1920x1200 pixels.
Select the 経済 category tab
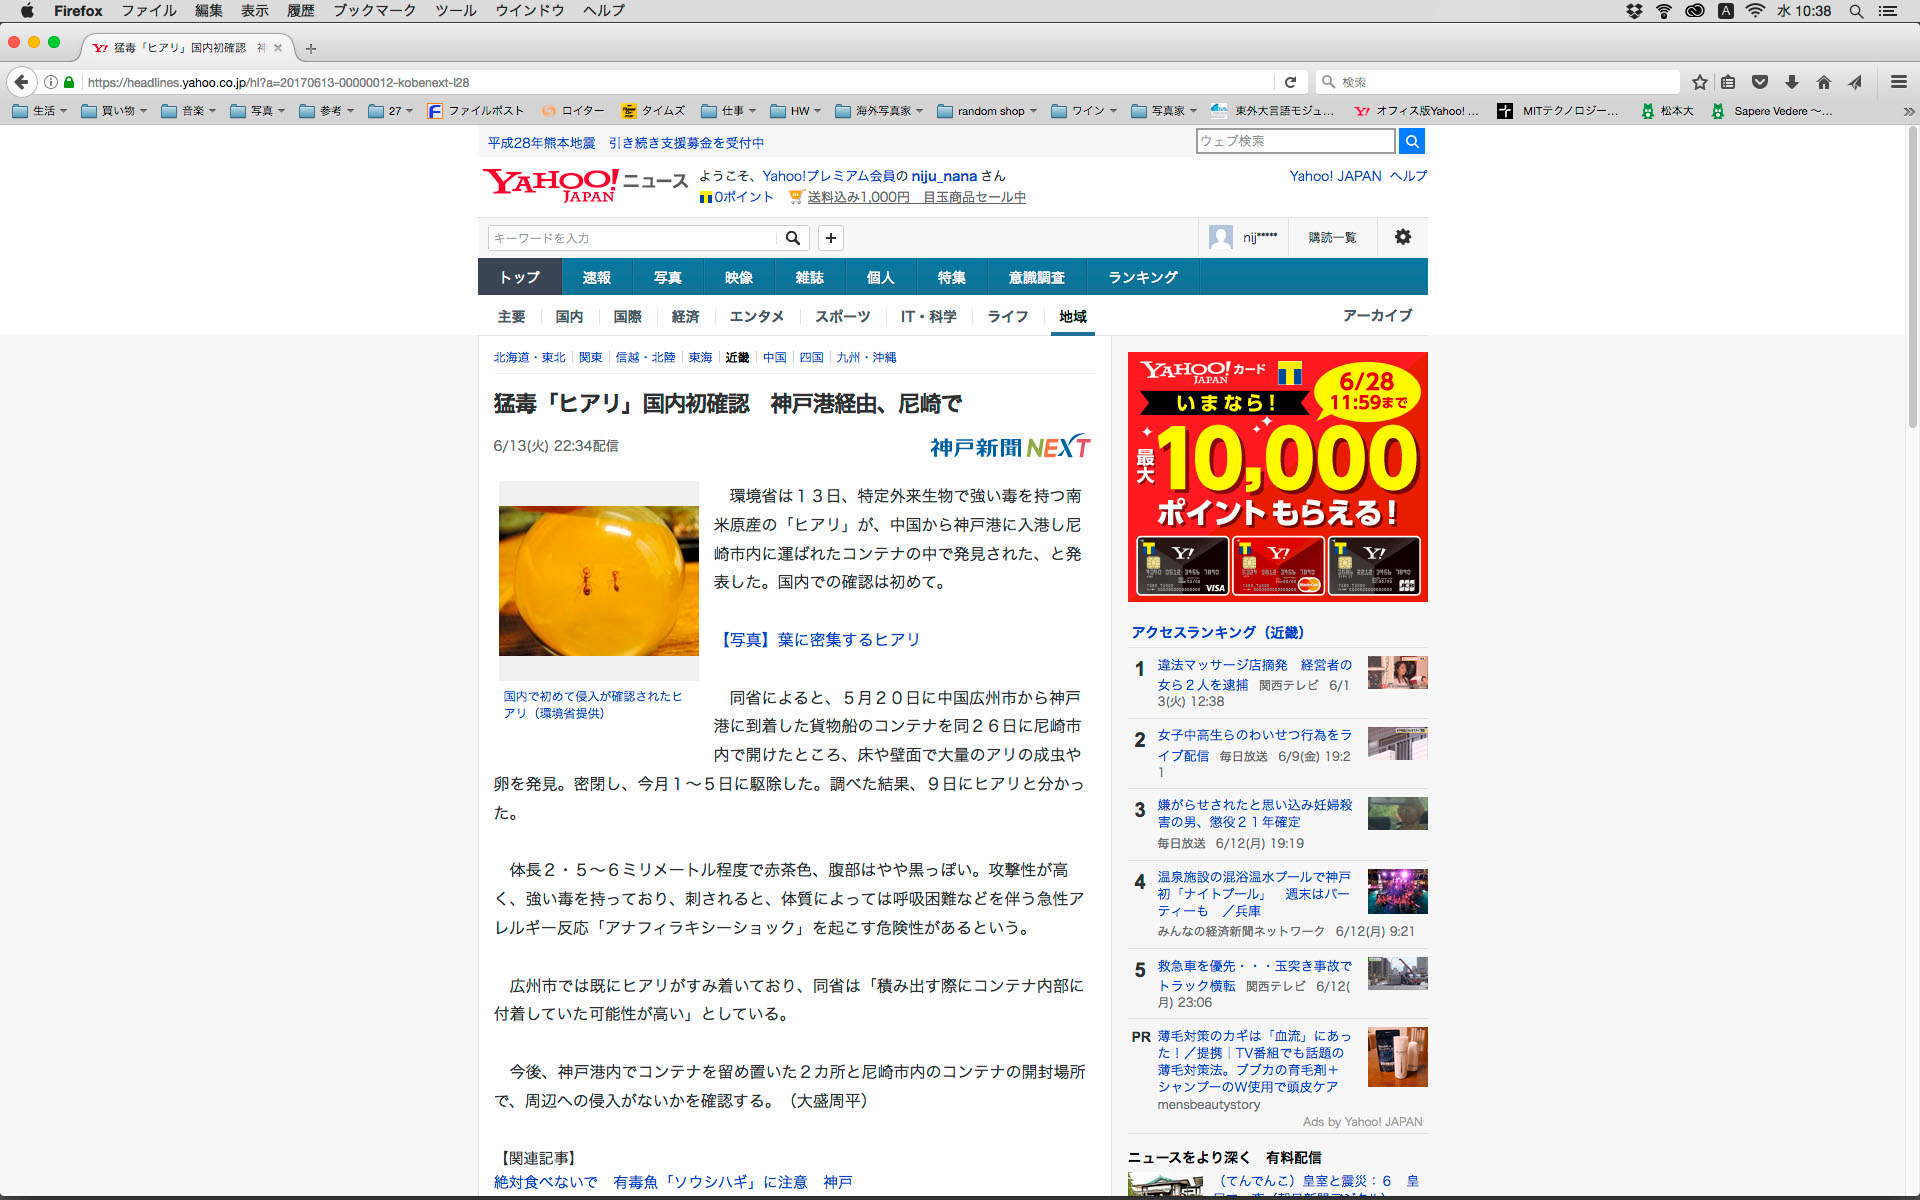[685, 316]
